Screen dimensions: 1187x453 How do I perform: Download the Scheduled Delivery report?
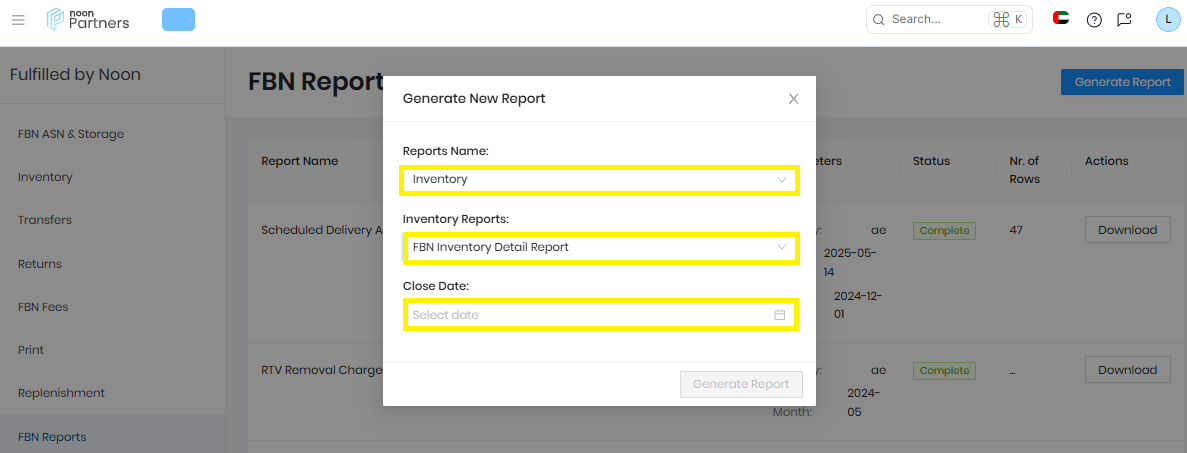1128,230
